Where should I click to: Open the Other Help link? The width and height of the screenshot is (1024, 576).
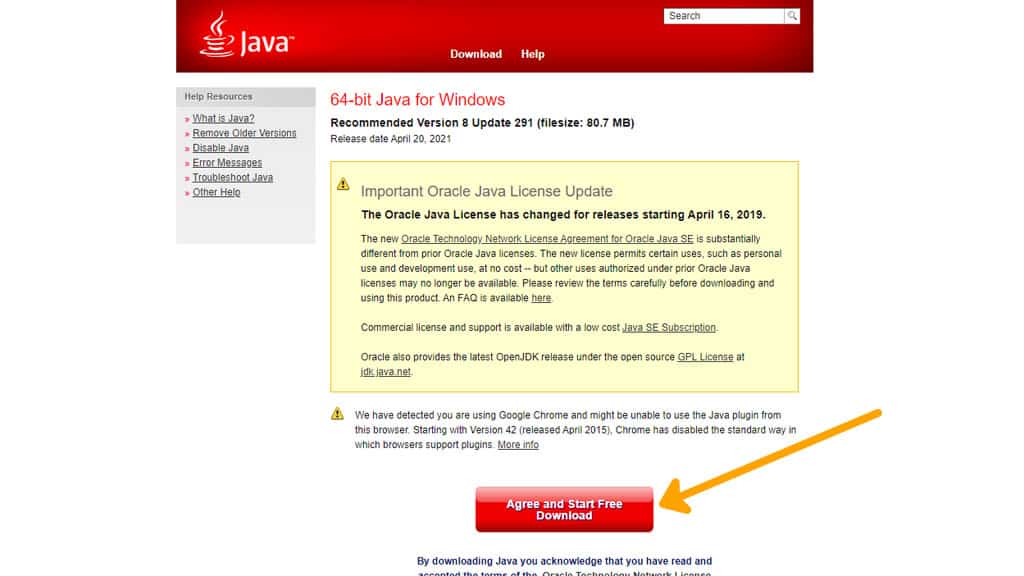click(x=216, y=192)
